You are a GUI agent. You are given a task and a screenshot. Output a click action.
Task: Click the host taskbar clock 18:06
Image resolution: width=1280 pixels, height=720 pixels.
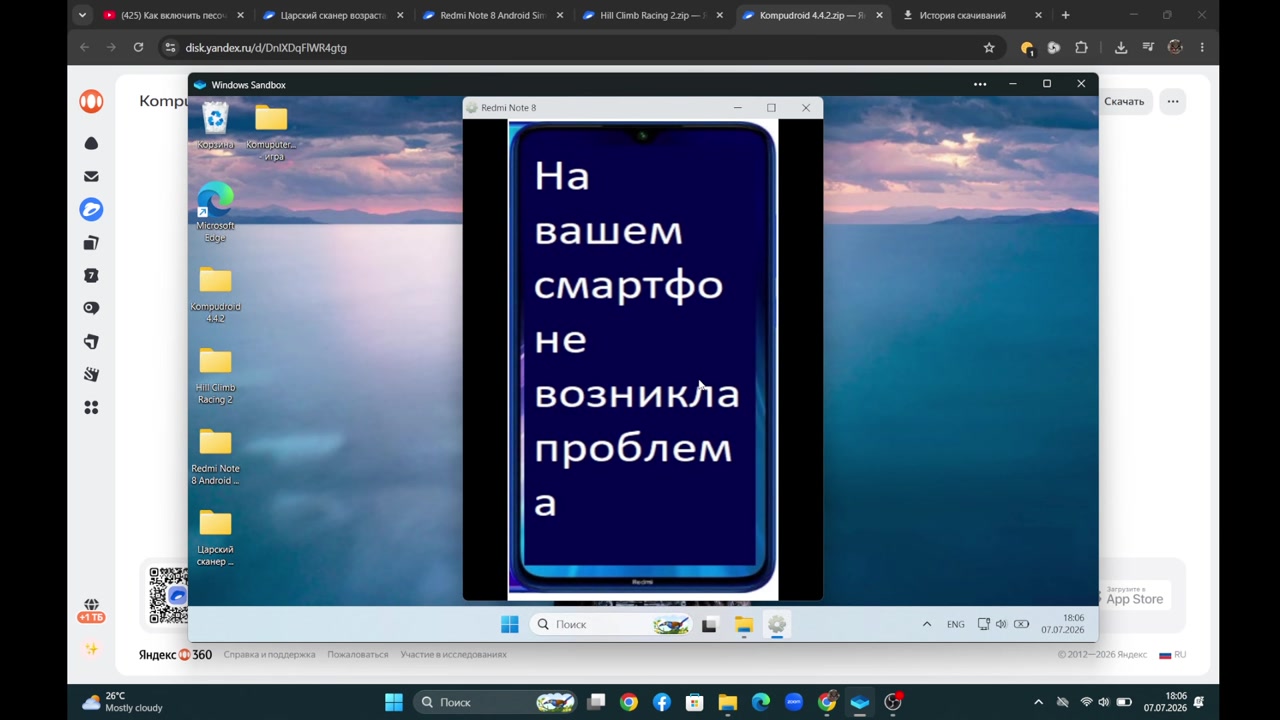coord(1165,702)
